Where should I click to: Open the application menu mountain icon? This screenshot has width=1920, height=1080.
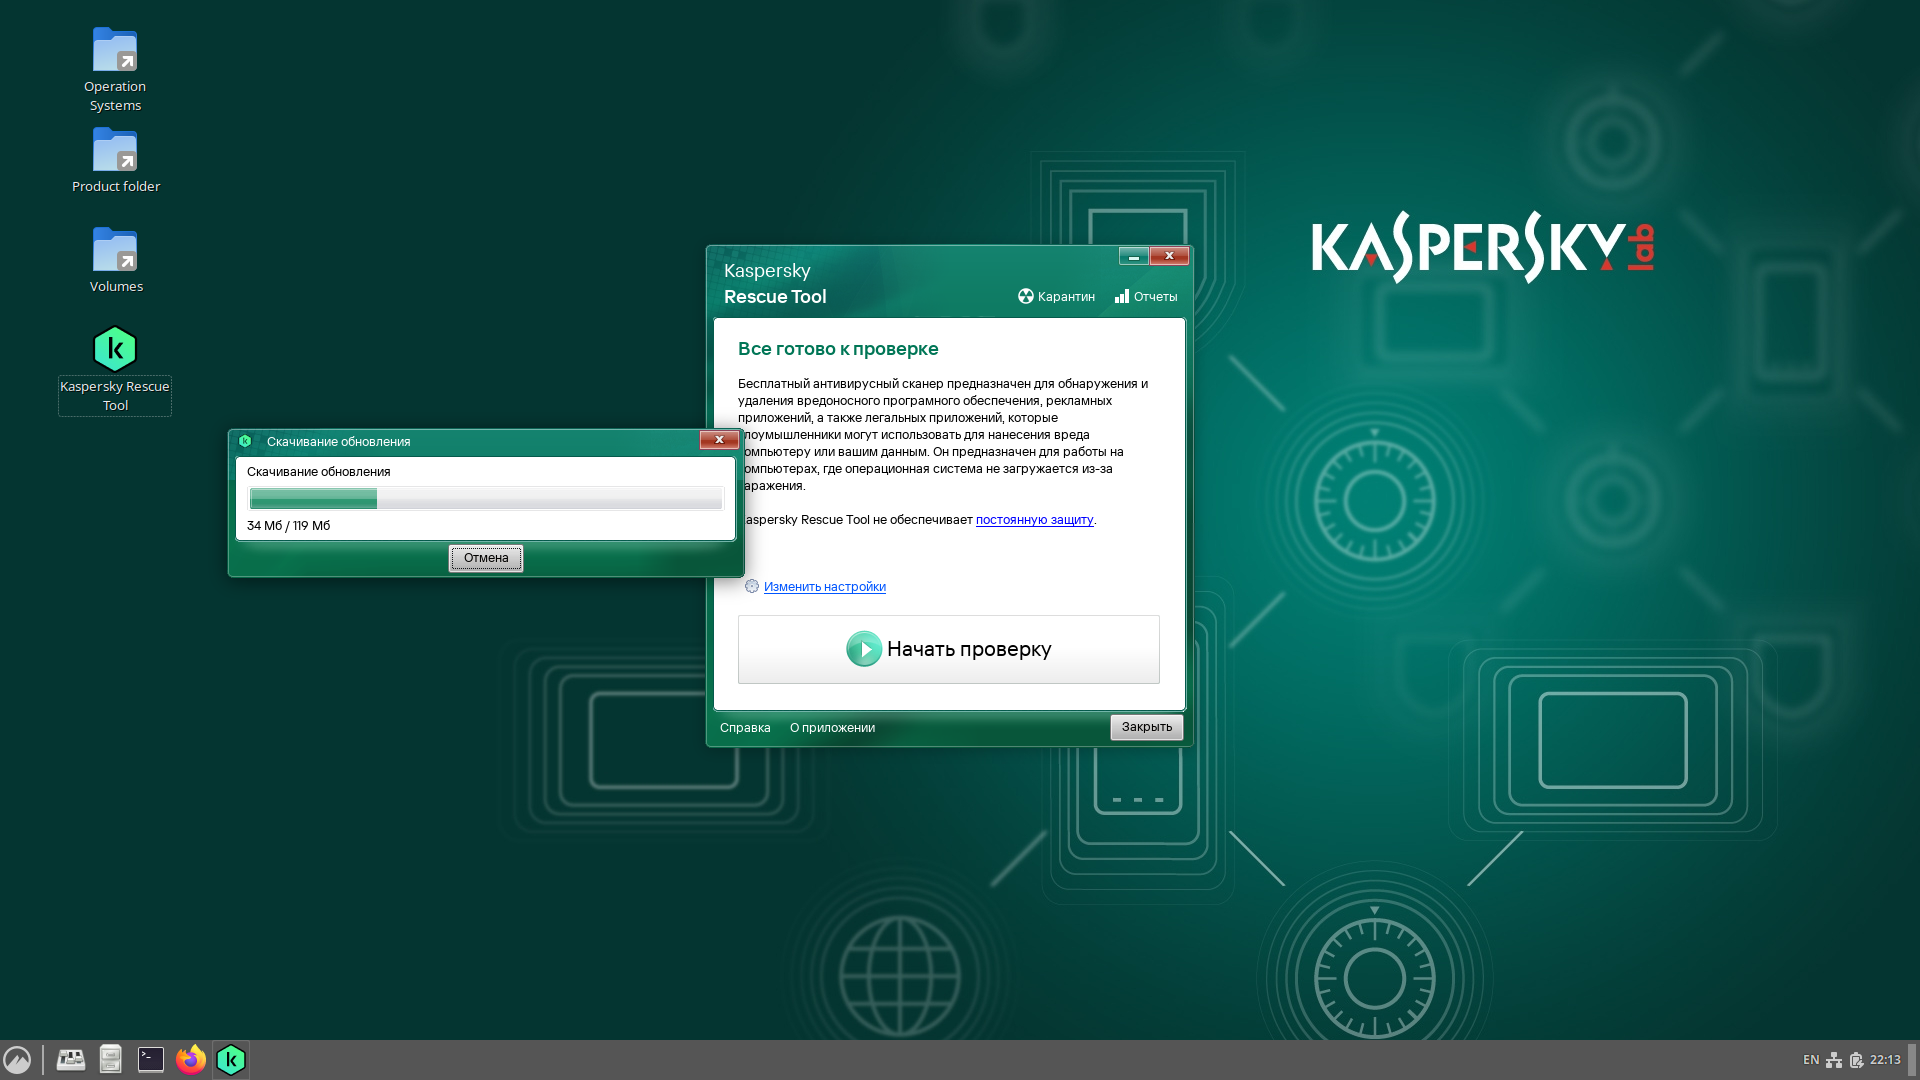click(x=17, y=1059)
